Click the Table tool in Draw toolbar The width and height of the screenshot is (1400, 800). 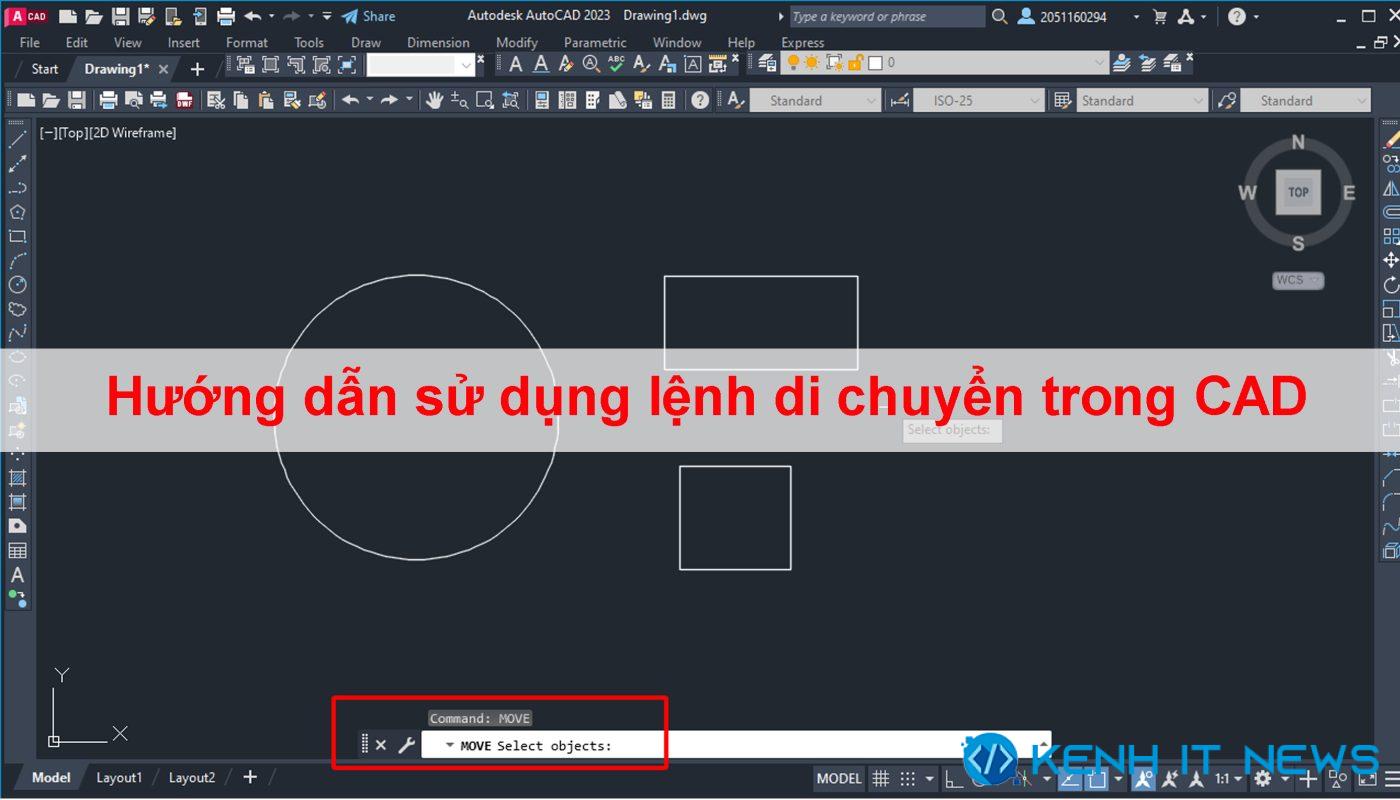(x=17, y=551)
